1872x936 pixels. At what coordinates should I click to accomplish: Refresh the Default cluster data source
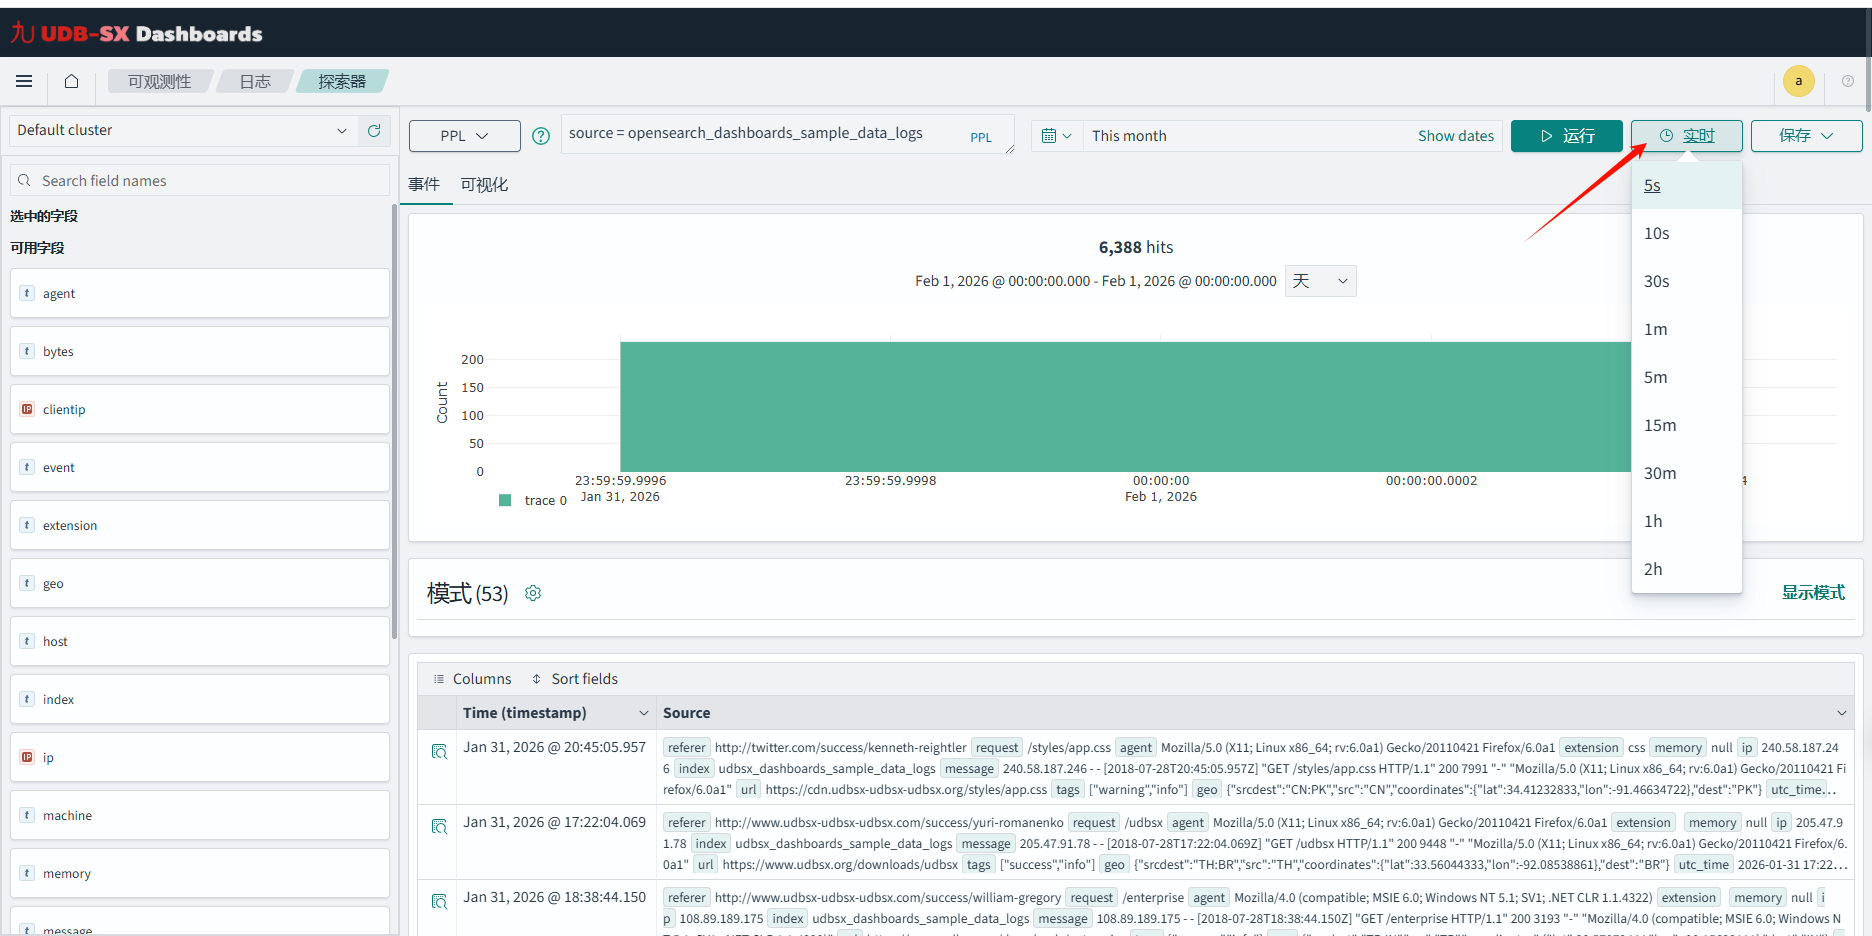(x=374, y=131)
